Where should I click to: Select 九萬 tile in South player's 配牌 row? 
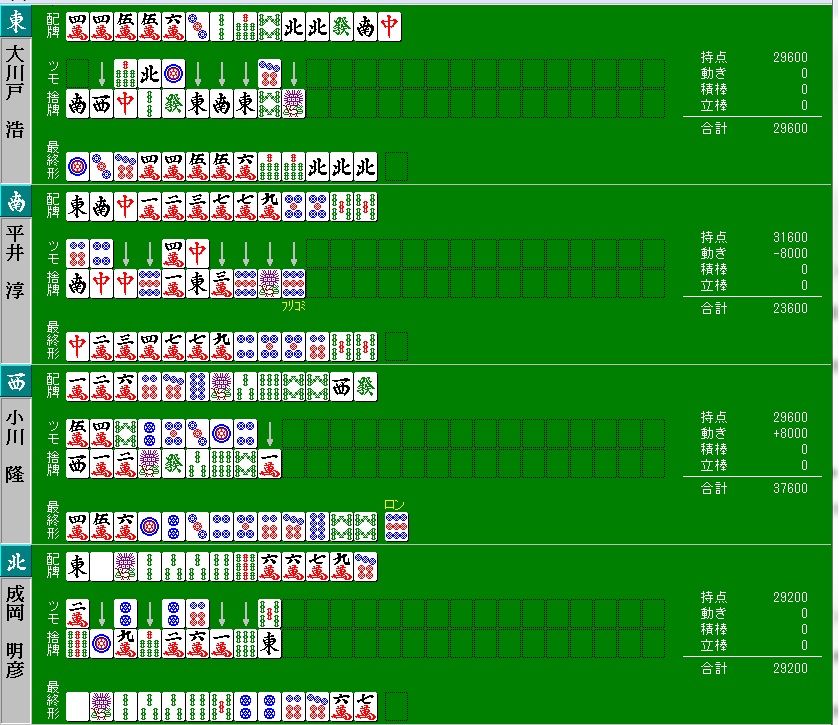[270, 207]
